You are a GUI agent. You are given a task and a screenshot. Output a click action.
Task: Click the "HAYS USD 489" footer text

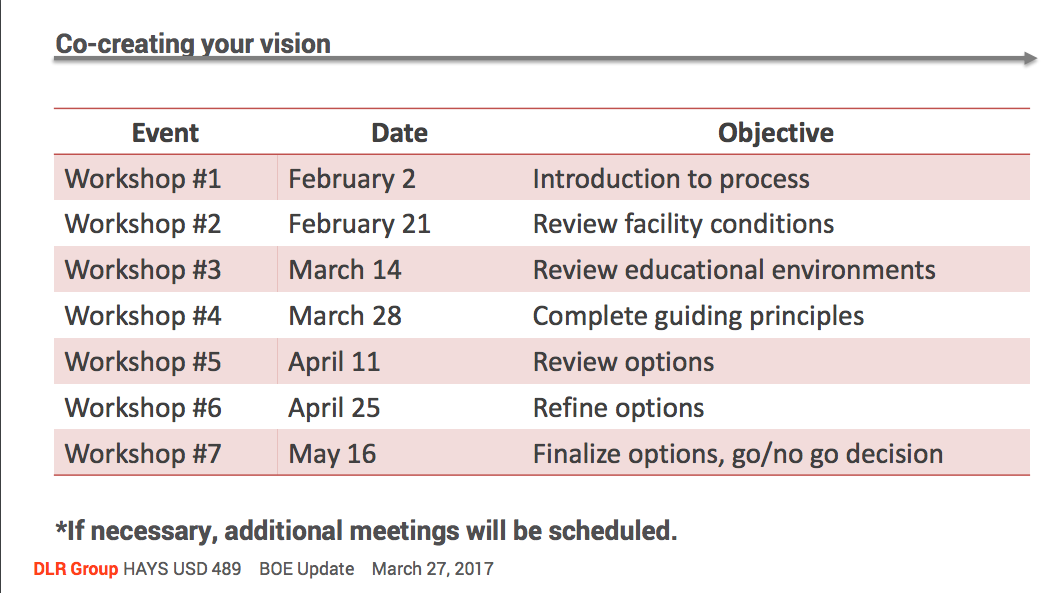coord(182,569)
